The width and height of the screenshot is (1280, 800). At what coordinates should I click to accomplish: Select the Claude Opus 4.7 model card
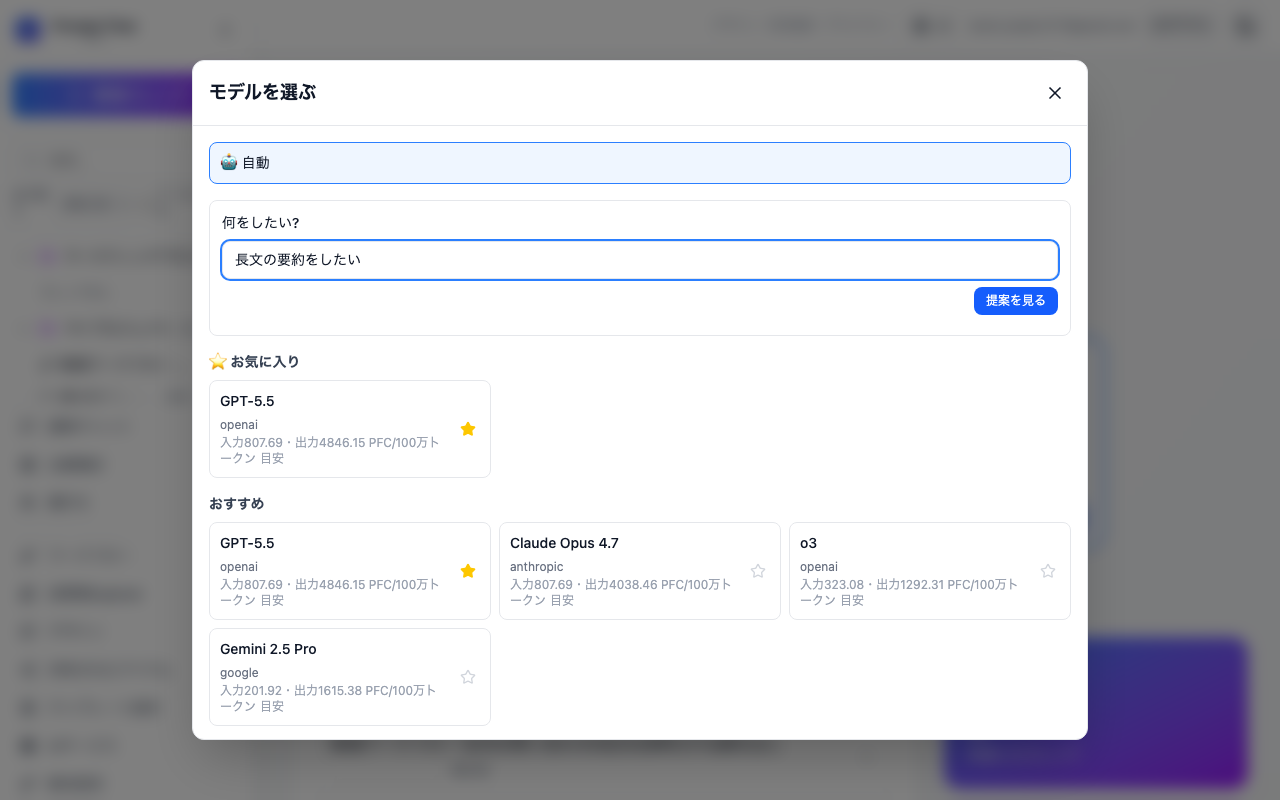(x=640, y=571)
